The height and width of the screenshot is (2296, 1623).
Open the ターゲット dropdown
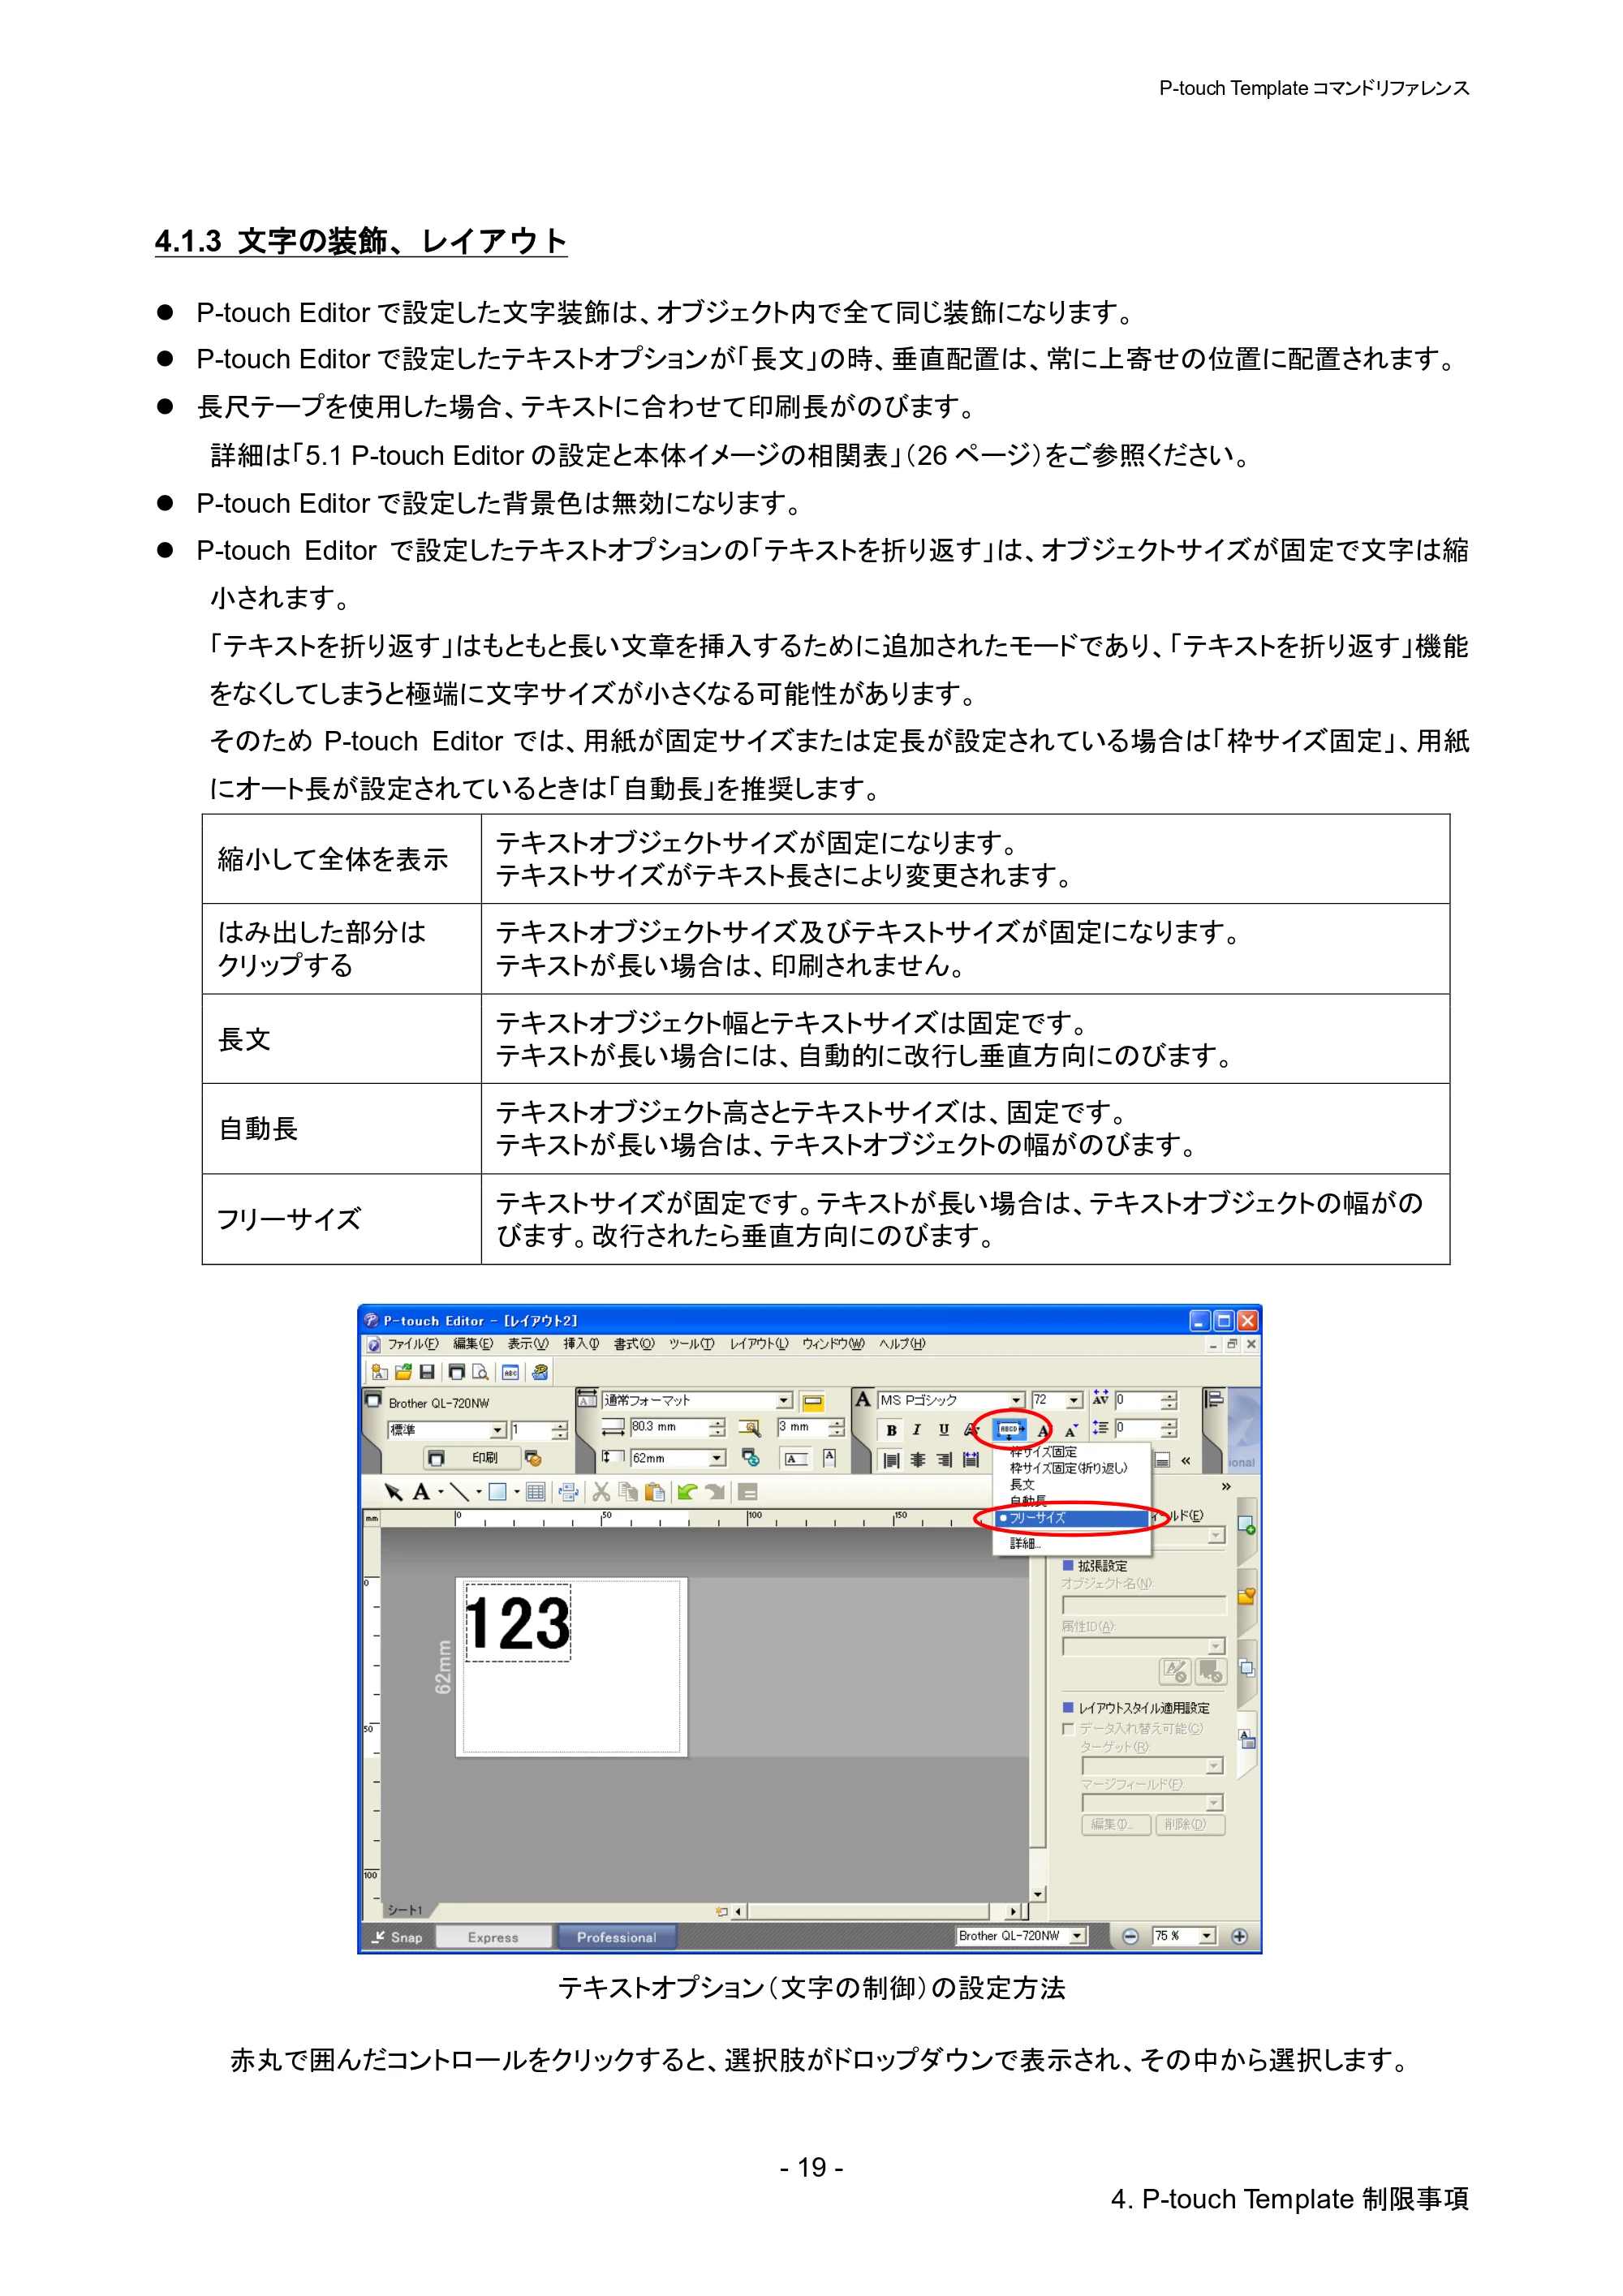[x=1215, y=1767]
